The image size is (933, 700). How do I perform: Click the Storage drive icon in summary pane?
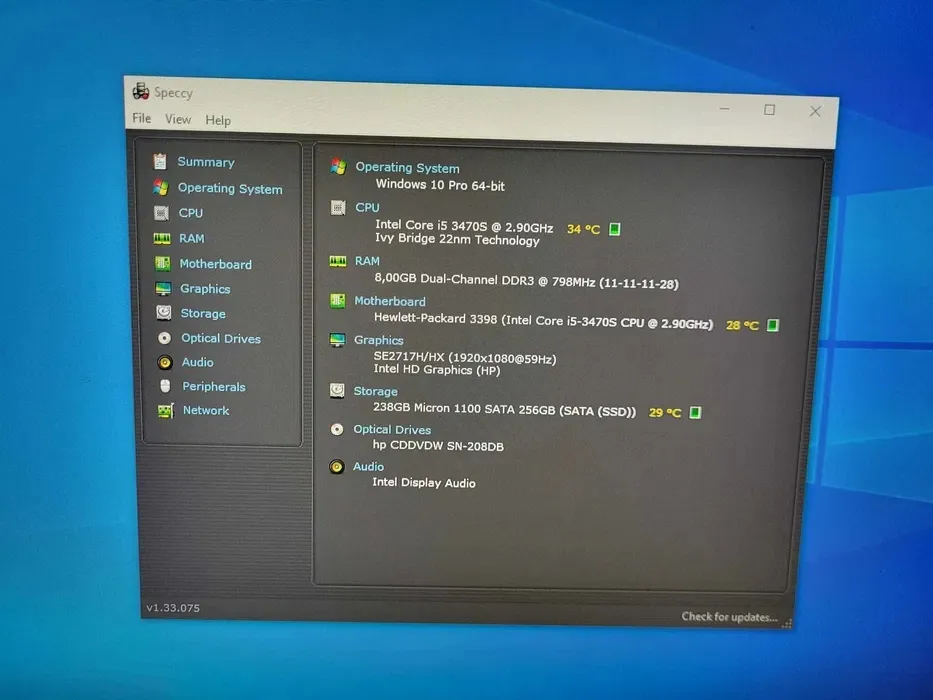tap(337, 390)
